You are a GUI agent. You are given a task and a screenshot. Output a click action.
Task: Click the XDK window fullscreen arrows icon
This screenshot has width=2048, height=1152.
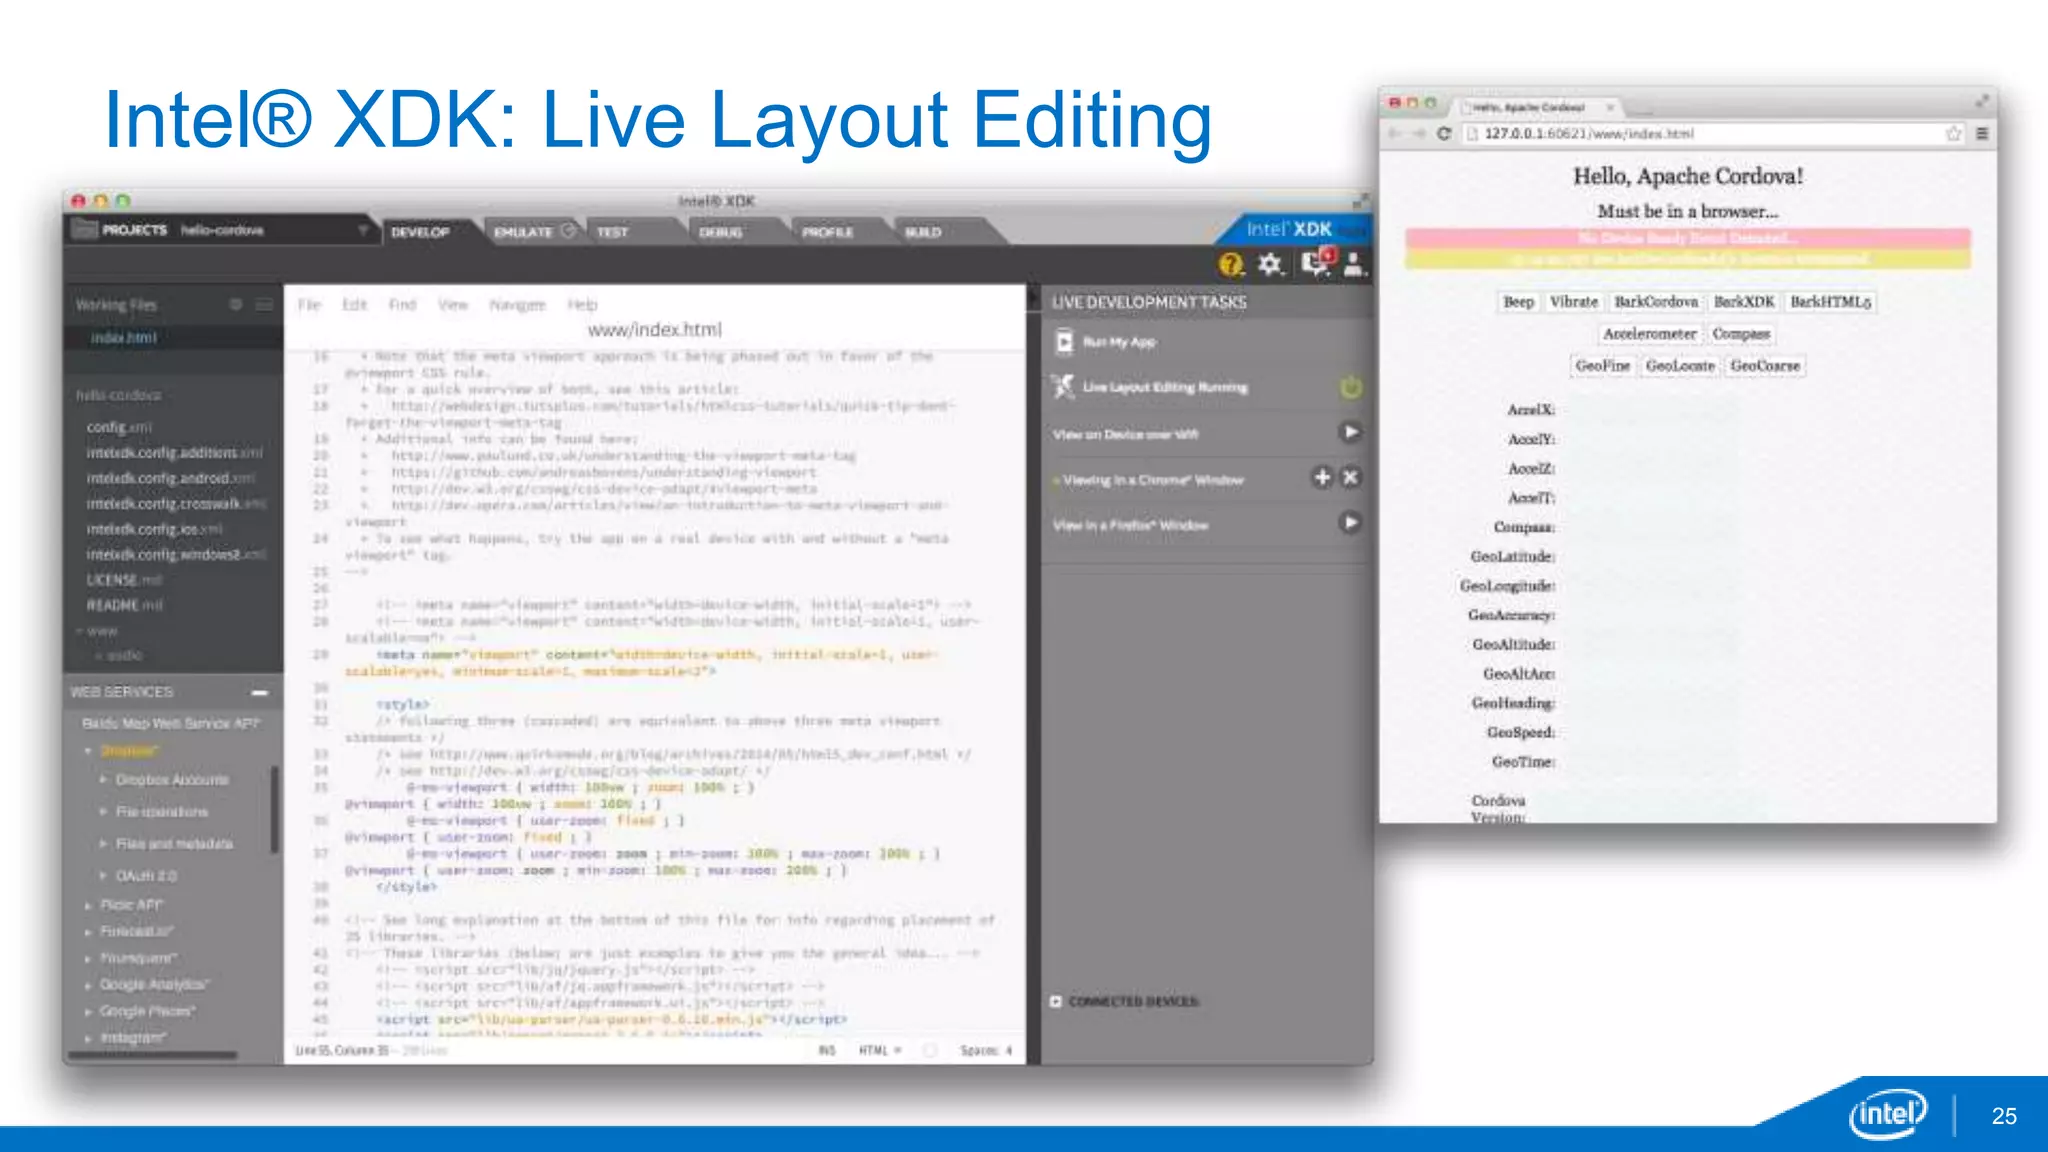click(x=1361, y=201)
